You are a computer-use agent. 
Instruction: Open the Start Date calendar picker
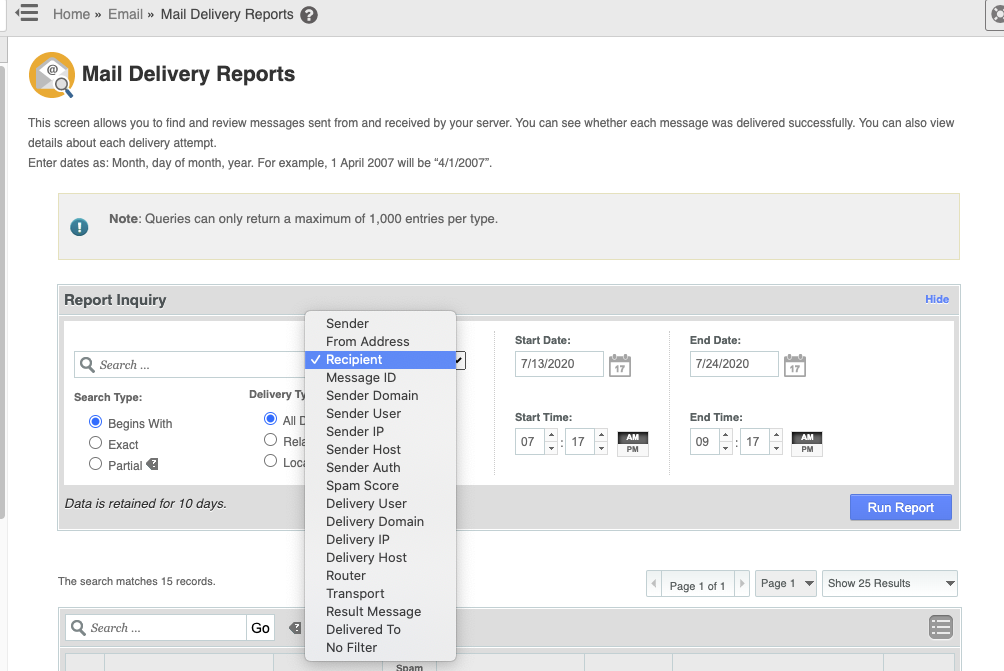619,365
